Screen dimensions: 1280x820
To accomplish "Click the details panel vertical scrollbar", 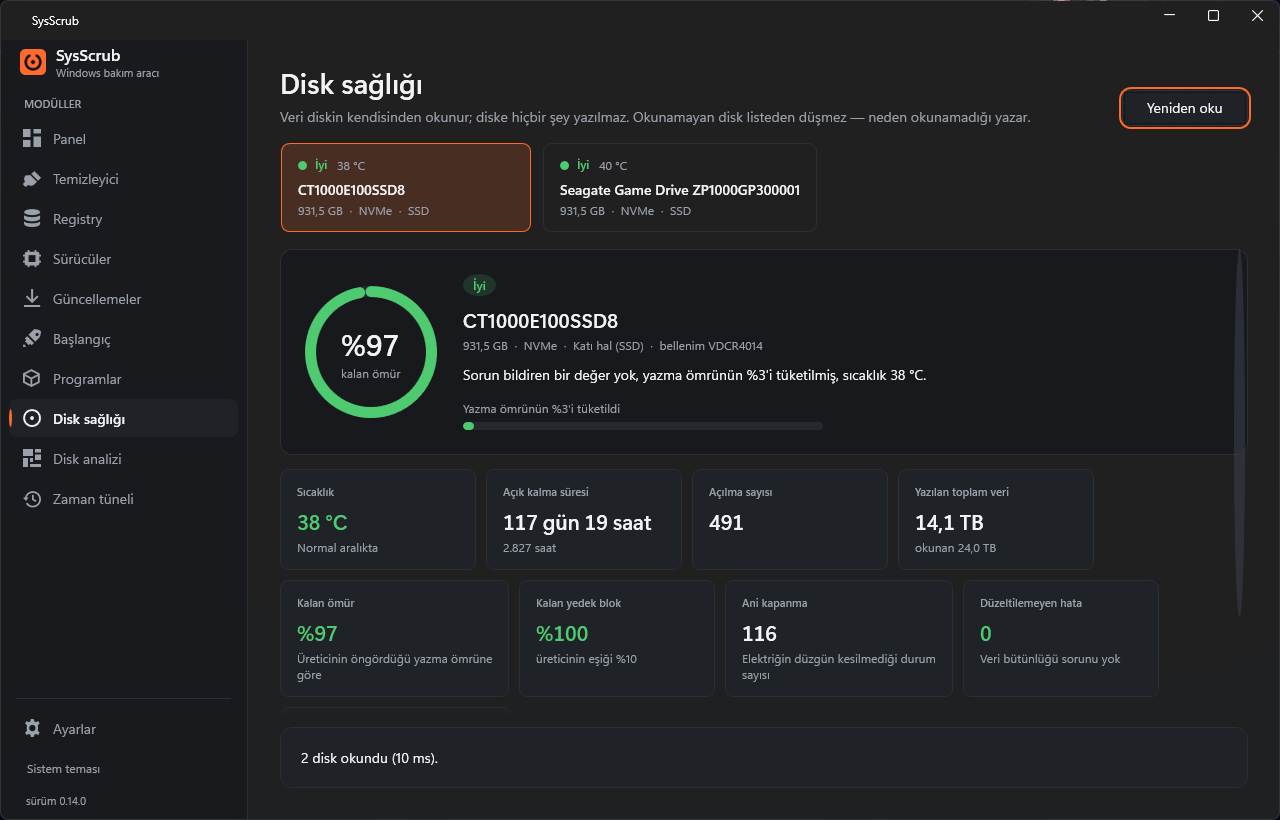I will click(1240, 433).
